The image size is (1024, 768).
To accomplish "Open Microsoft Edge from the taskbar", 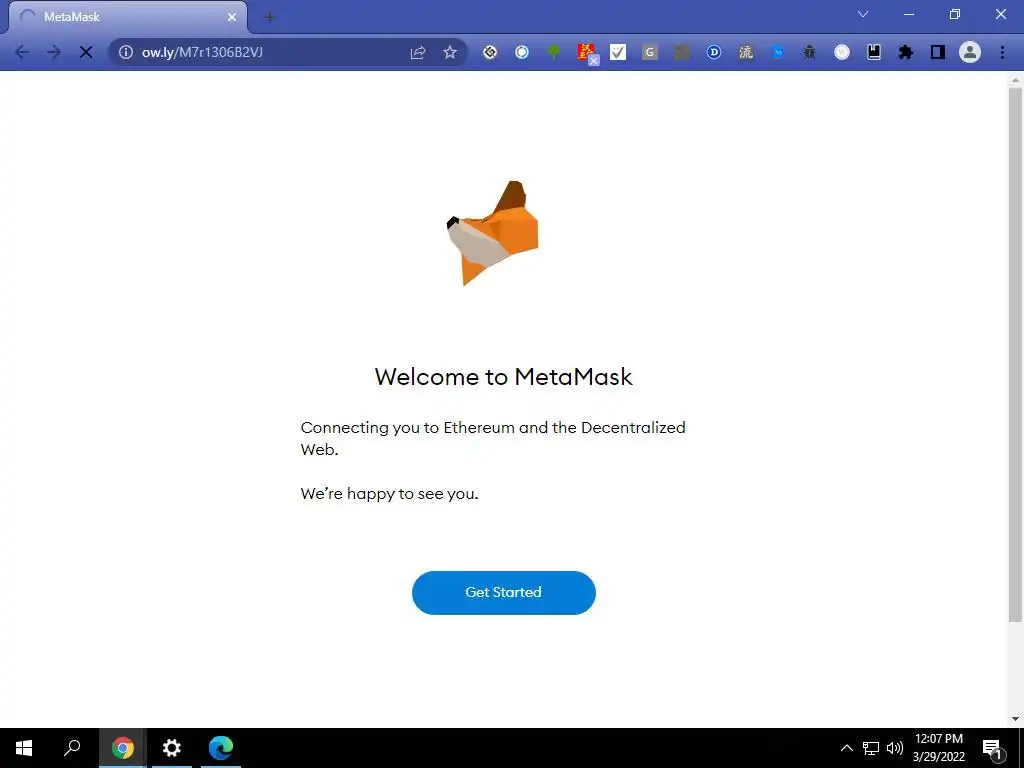I will [x=221, y=748].
